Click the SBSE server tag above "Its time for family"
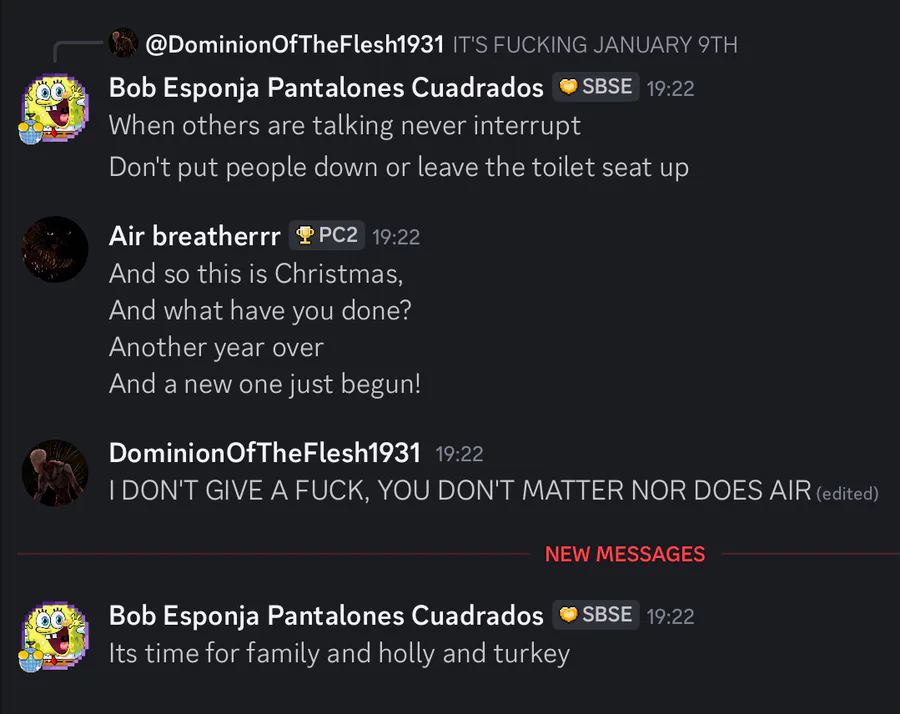This screenshot has width=900, height=714. pyautogui.click(x=596, y=614)
